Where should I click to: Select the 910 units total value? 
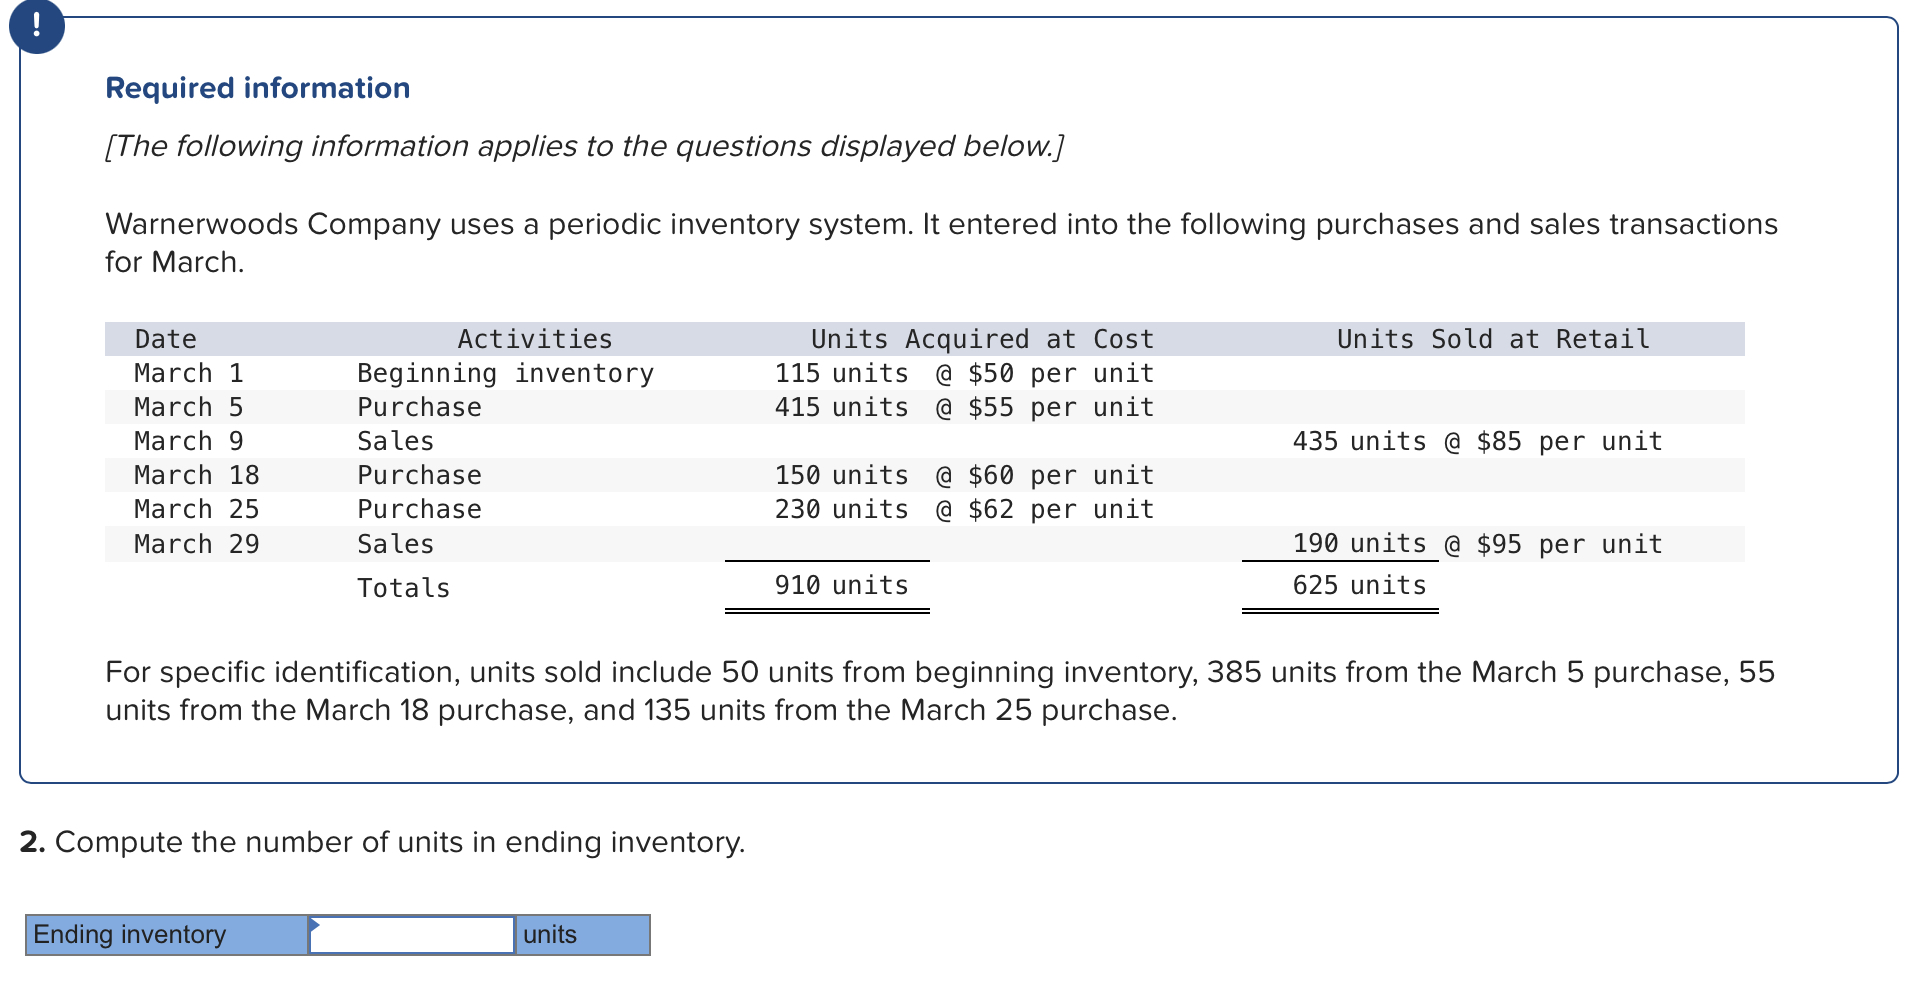point(838,585)
